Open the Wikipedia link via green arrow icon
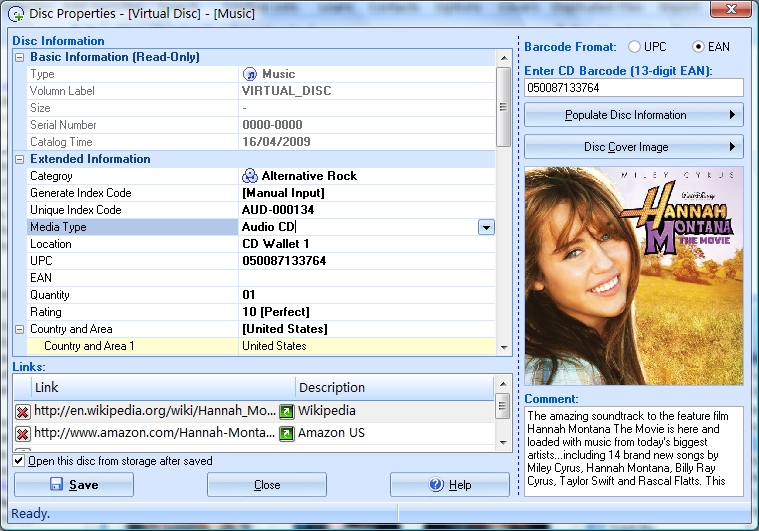This screenshot has width=759, height=531. 287,411
